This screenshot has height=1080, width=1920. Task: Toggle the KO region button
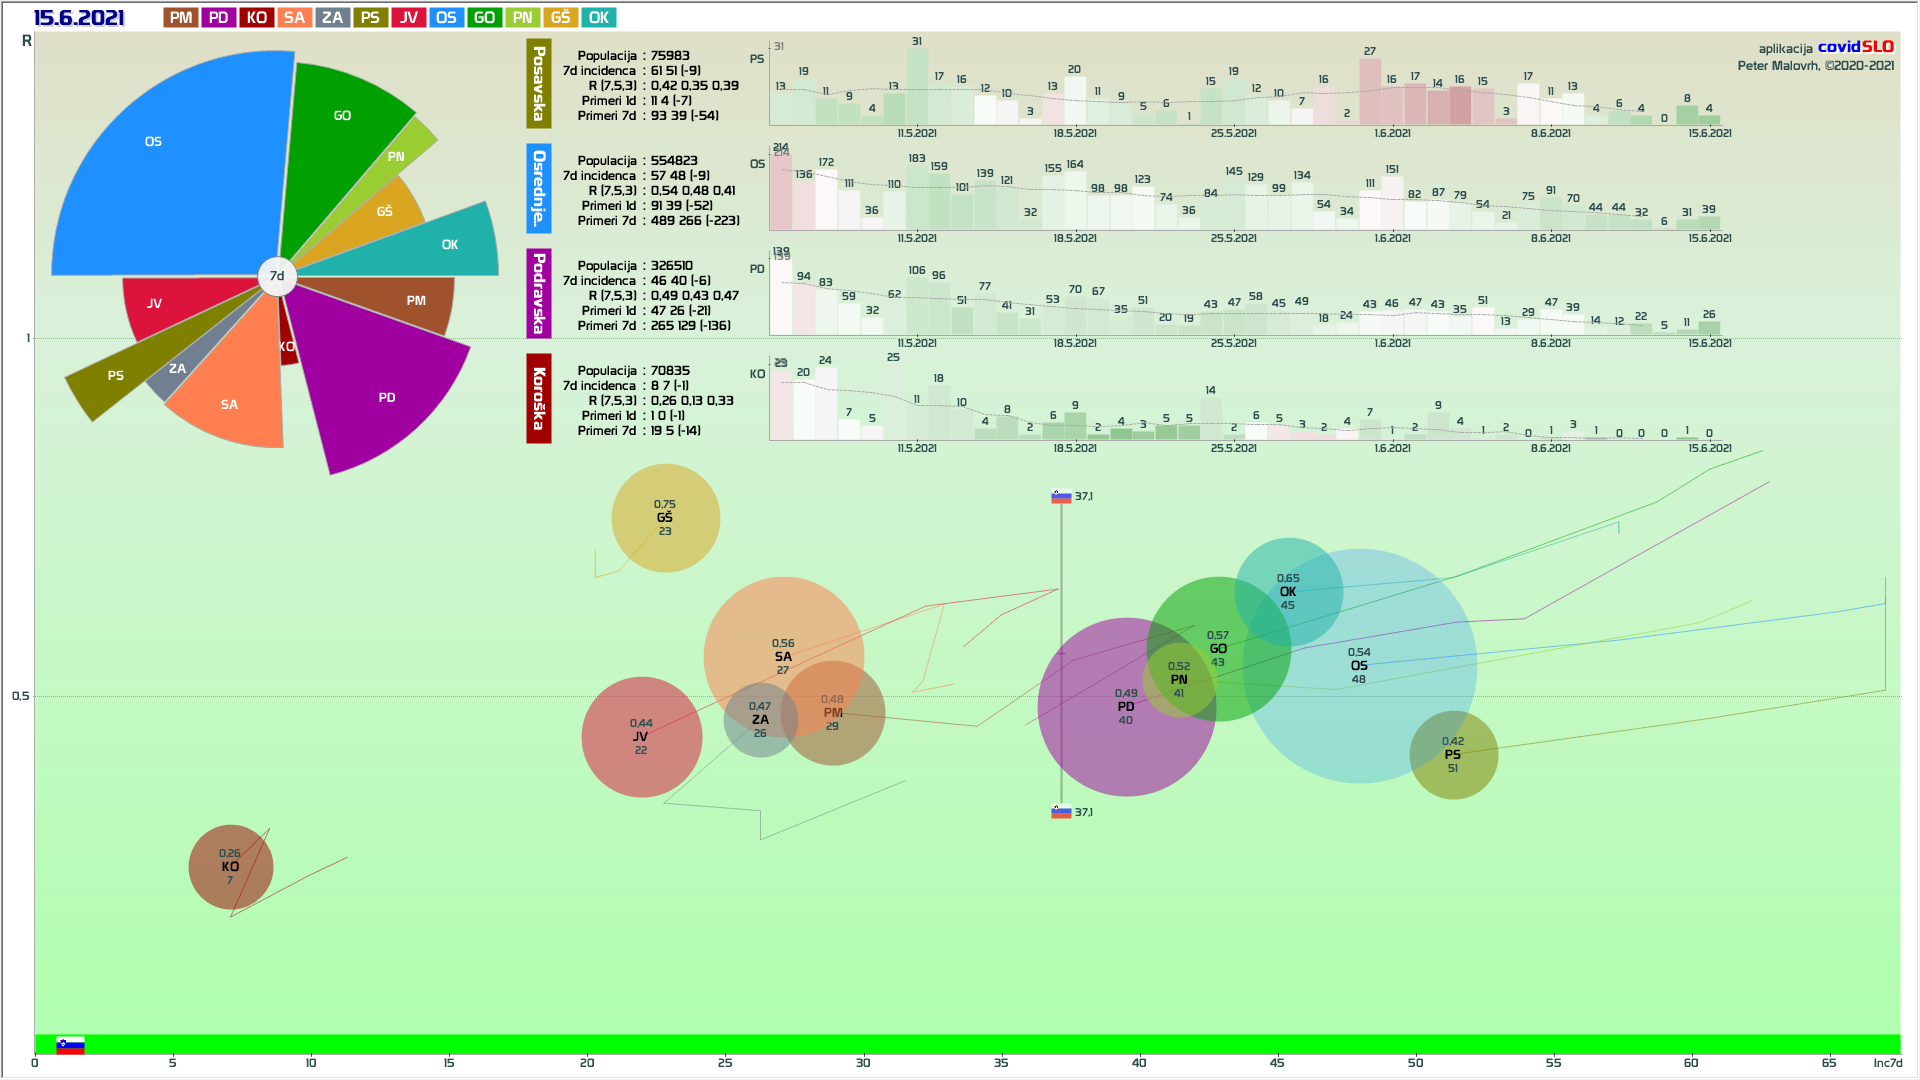pos(257,18)
